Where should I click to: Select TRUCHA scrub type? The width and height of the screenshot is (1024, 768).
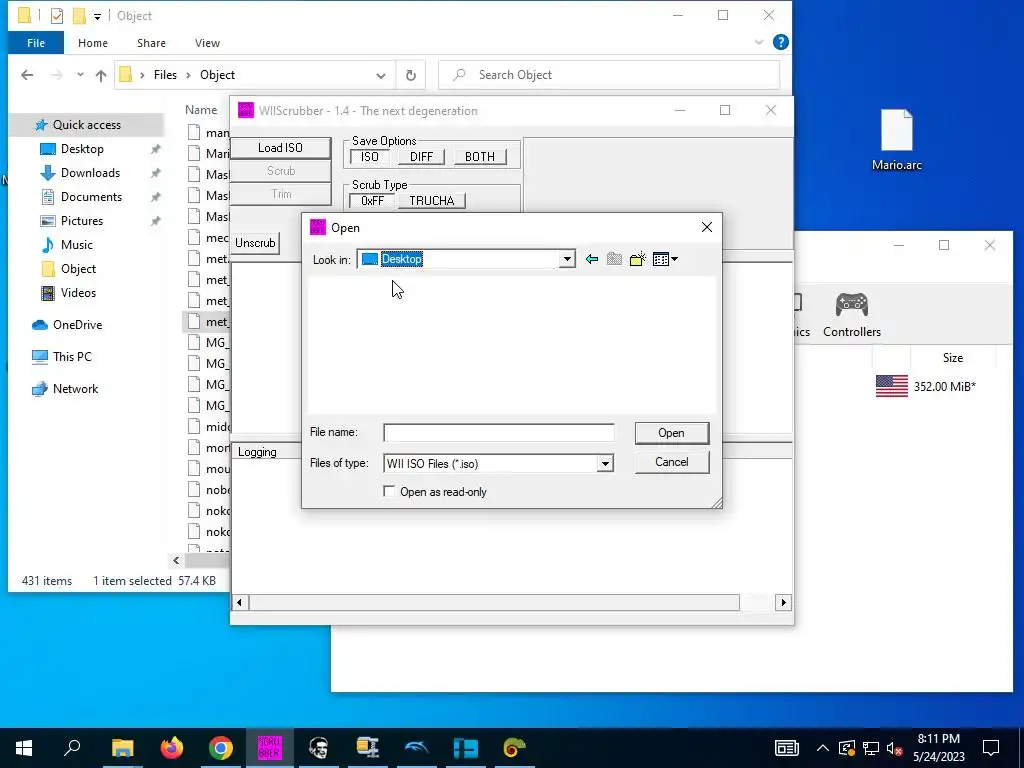click(432, 200)
